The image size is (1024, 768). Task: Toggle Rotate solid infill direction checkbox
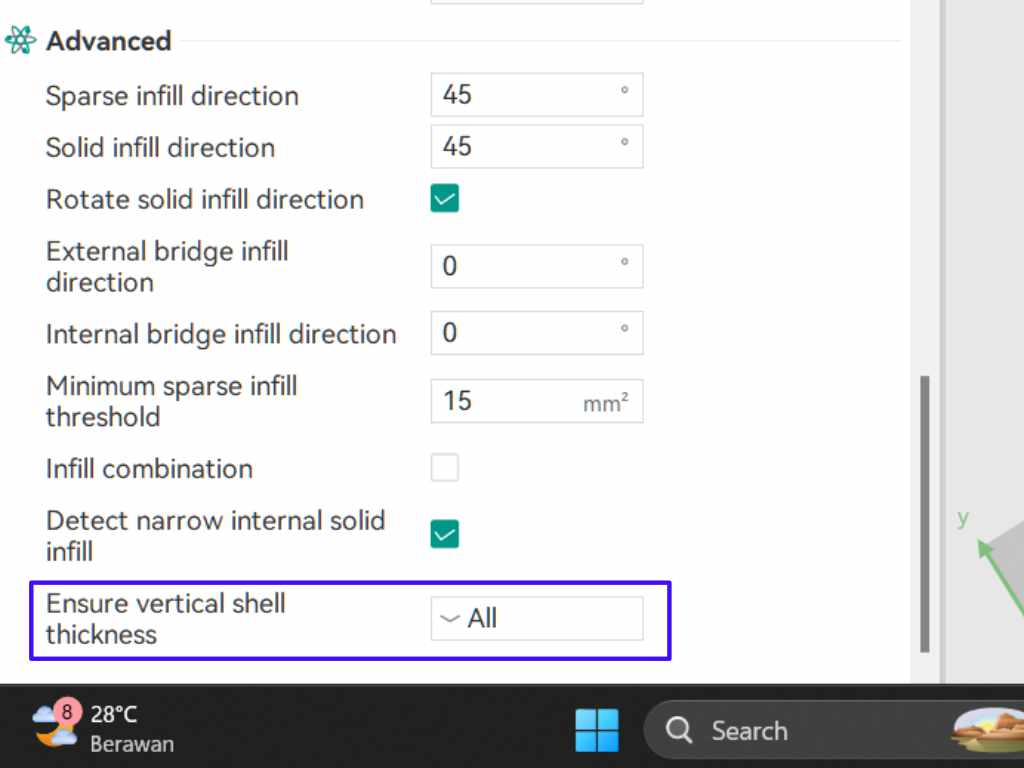click(445, 198)
